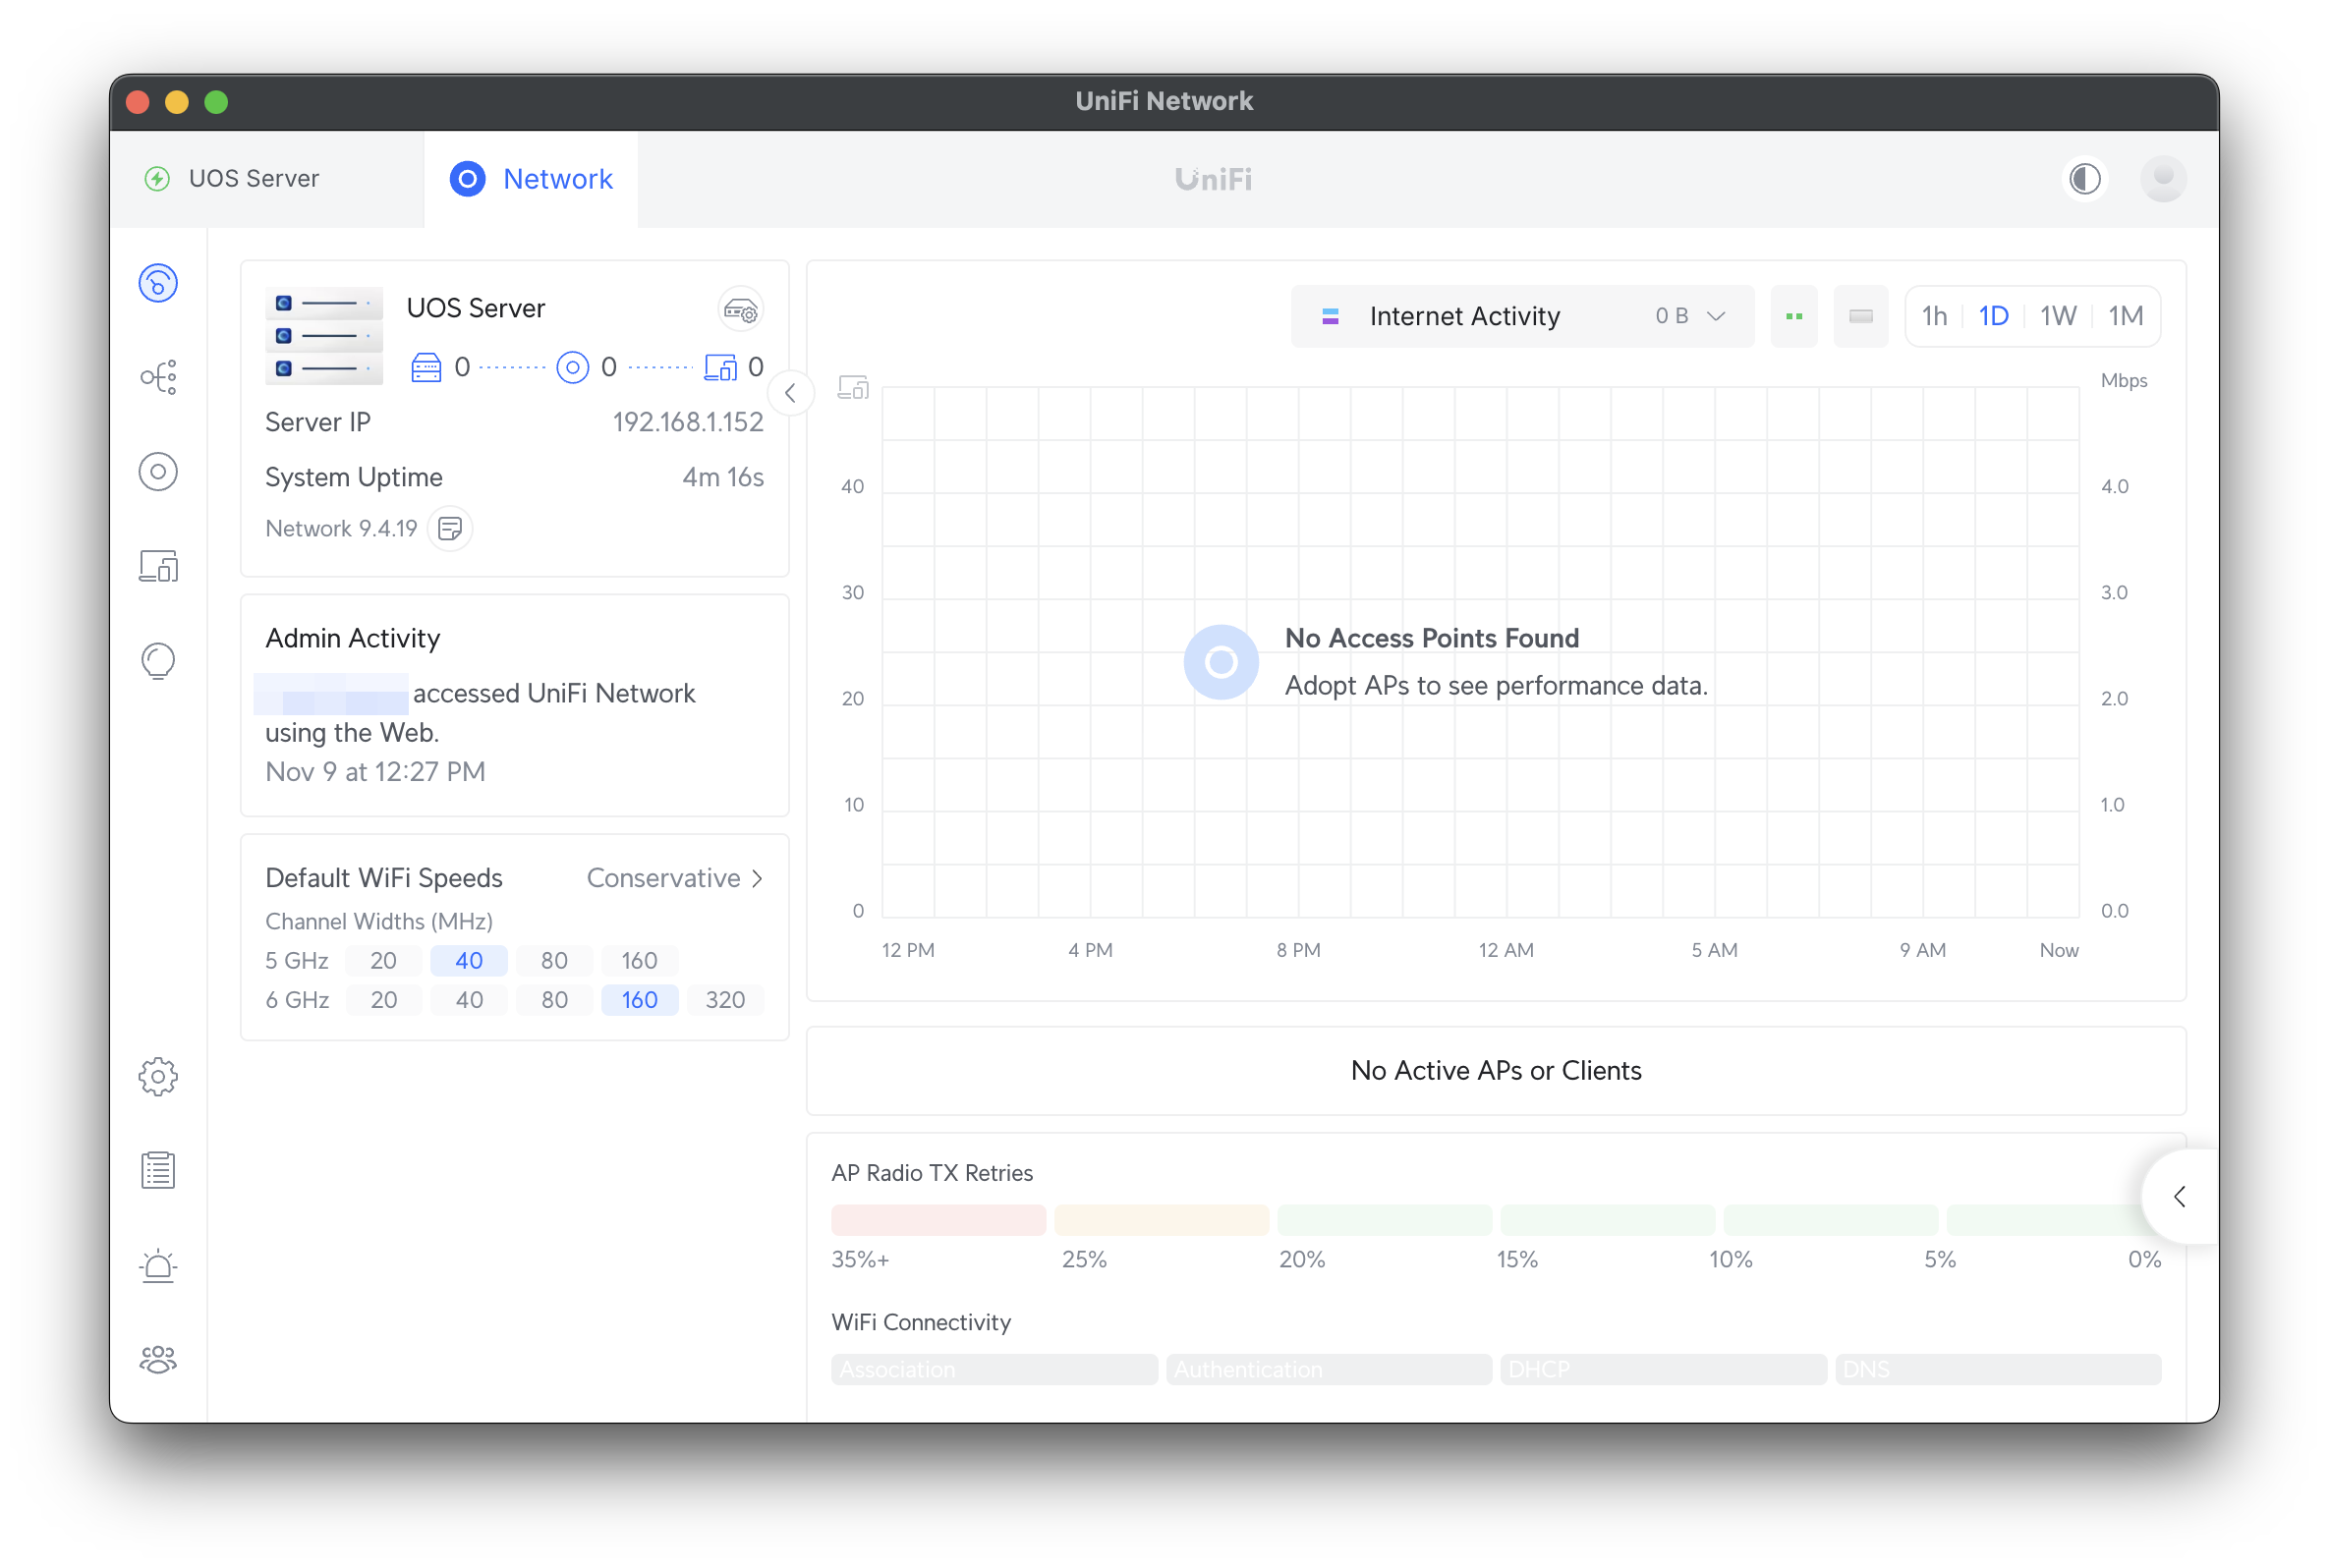The image size is (2329, 1568).
Task: Collapse the left info panel arrow
Action: pyautogui.click(x=790, y=393)
